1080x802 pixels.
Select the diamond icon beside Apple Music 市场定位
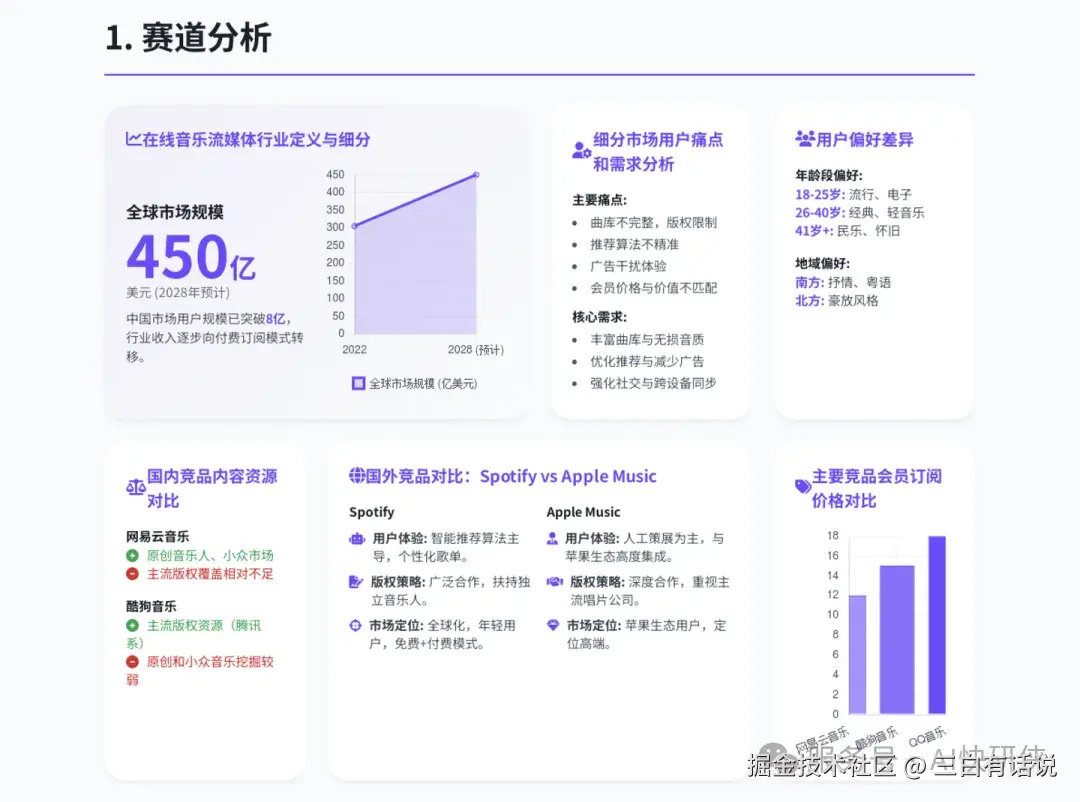553,624
